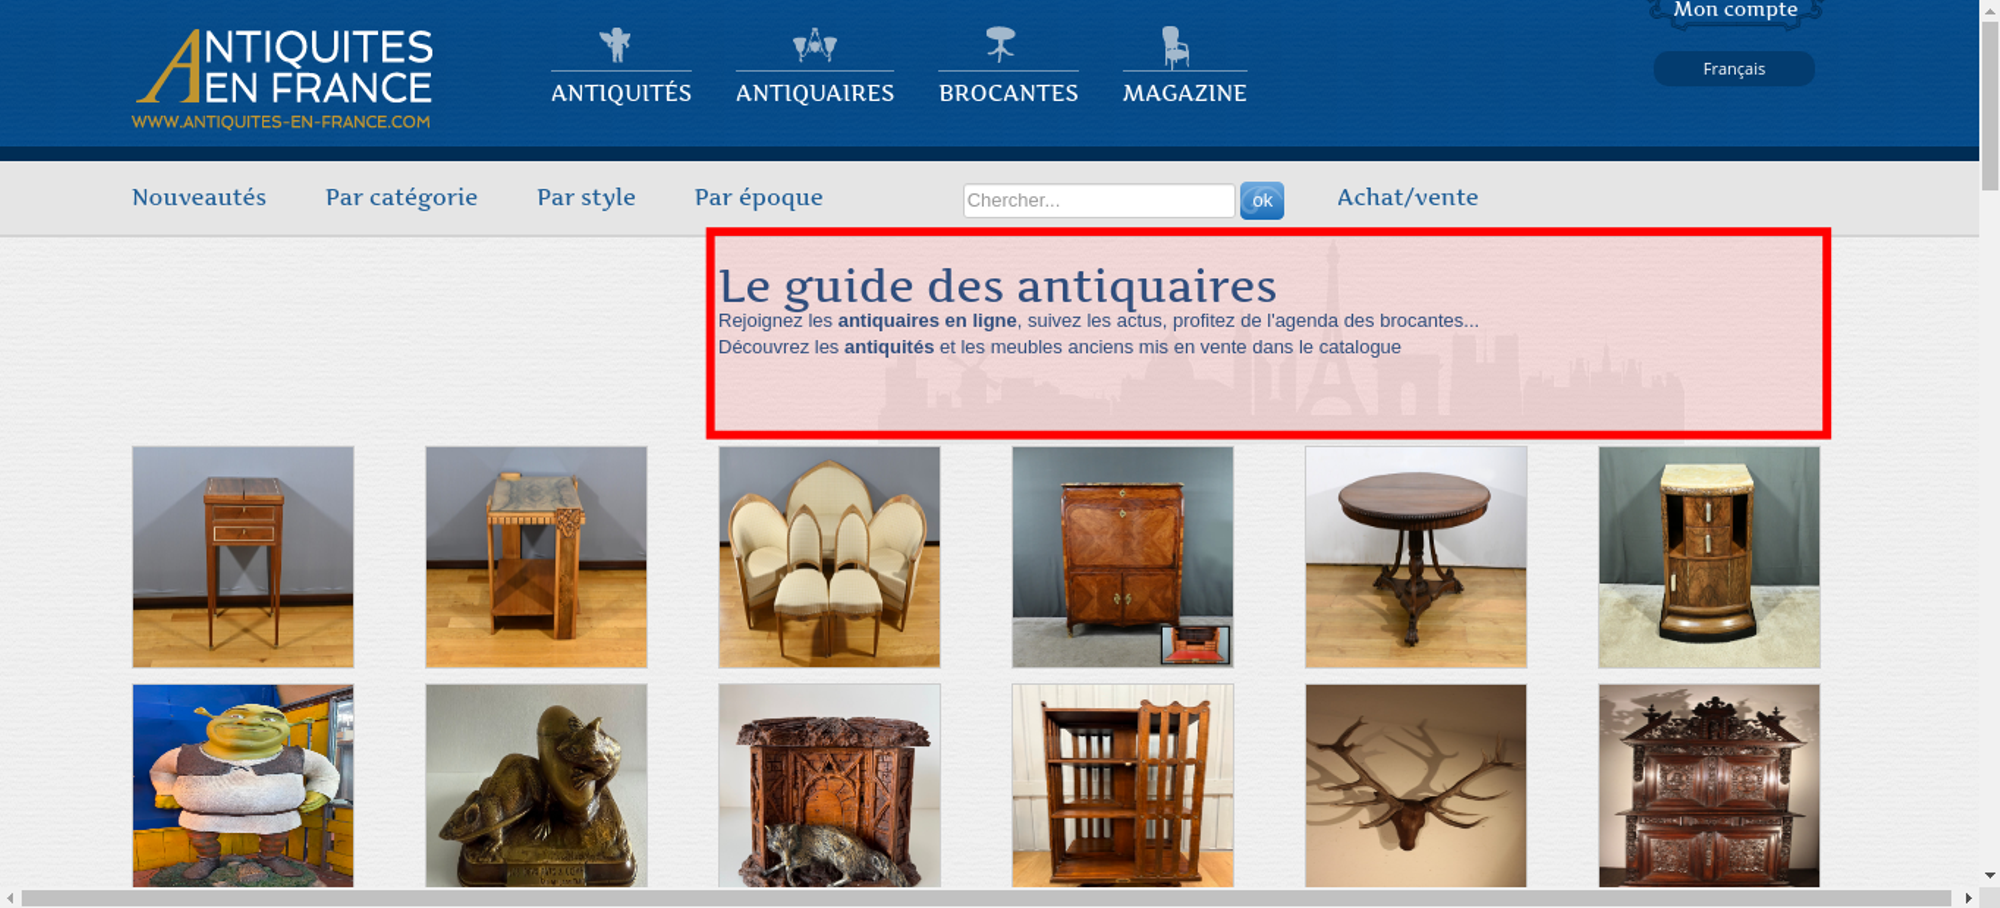View the mounted deer antlers listing
2000x908 pixels.
click(1415, 785)
